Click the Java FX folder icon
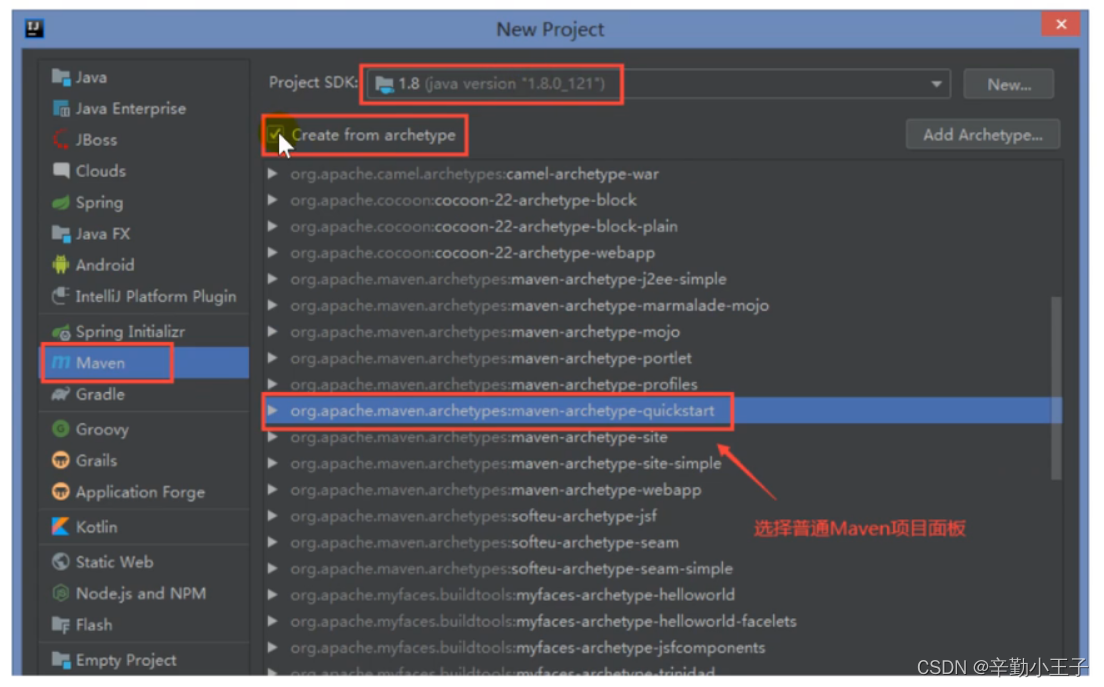Screen dimensions: 1104x687 click(x=61, y=234)
